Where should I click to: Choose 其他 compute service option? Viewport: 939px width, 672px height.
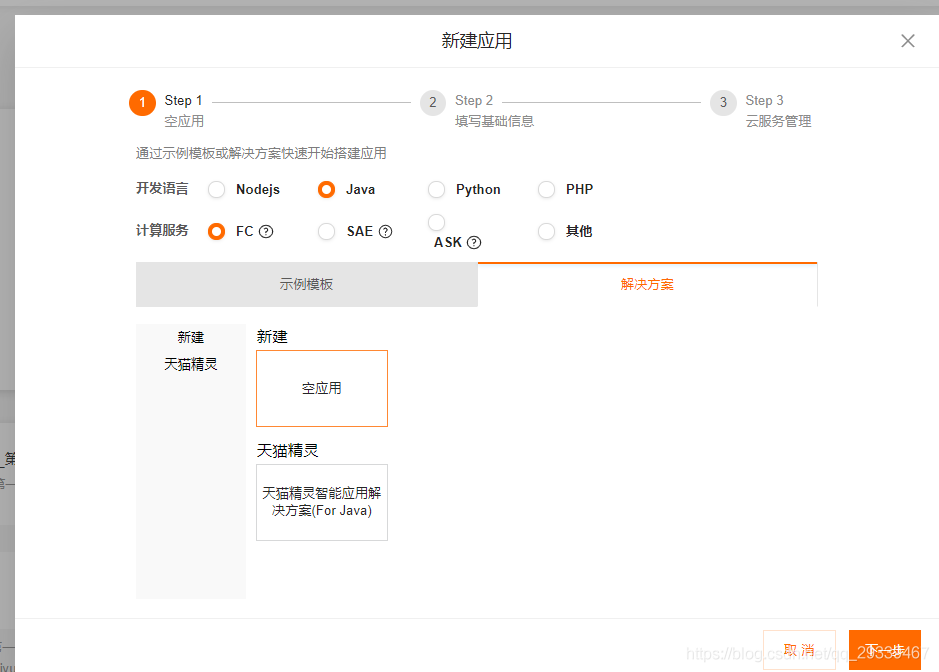tap(546, 232)
